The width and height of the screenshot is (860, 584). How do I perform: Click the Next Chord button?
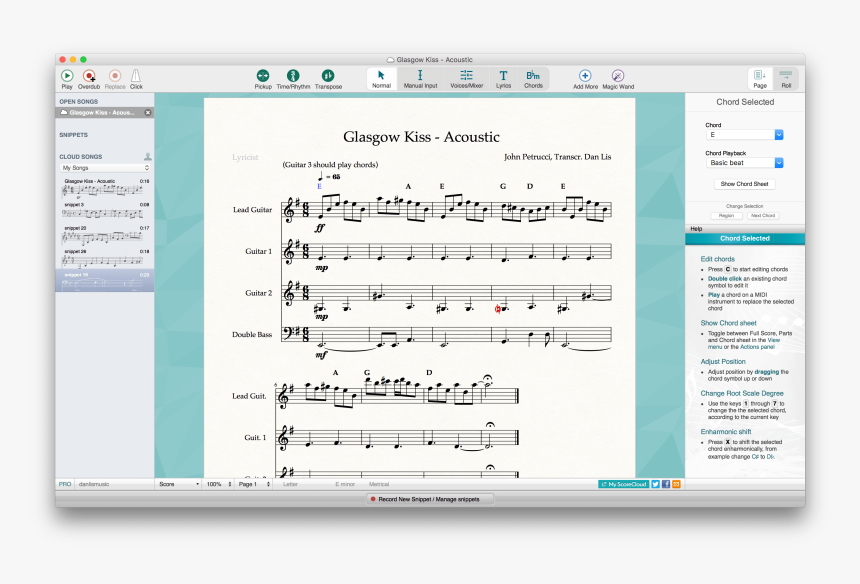[x=762, y=216]
